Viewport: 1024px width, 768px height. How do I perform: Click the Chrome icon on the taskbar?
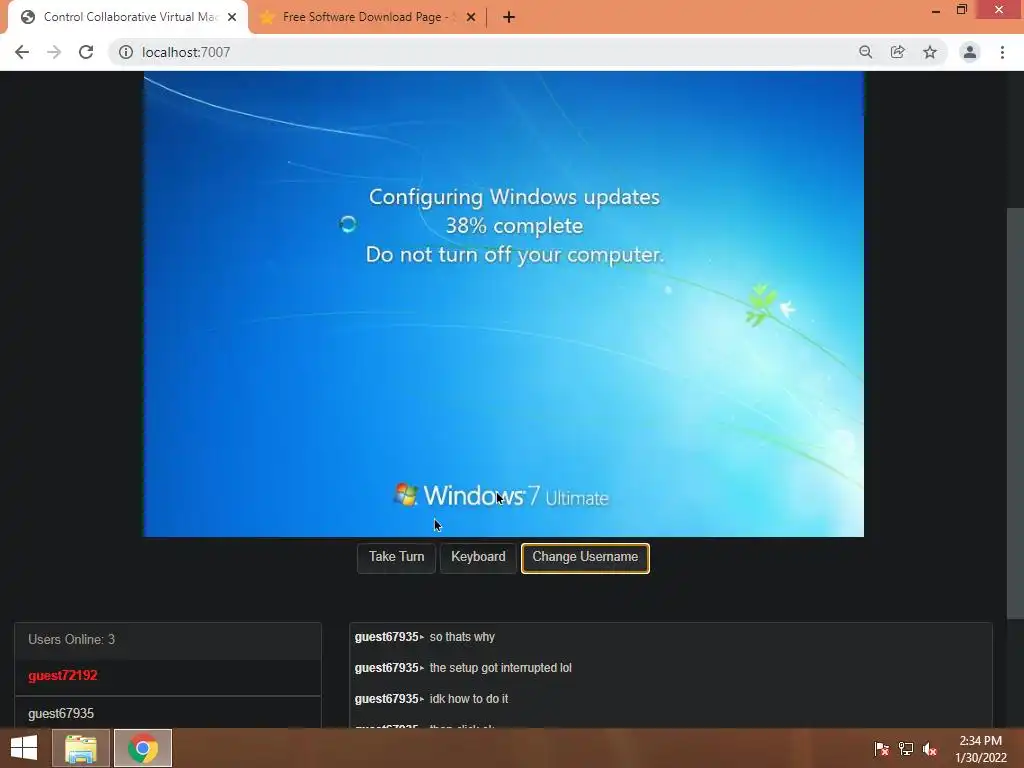(143, 748)
